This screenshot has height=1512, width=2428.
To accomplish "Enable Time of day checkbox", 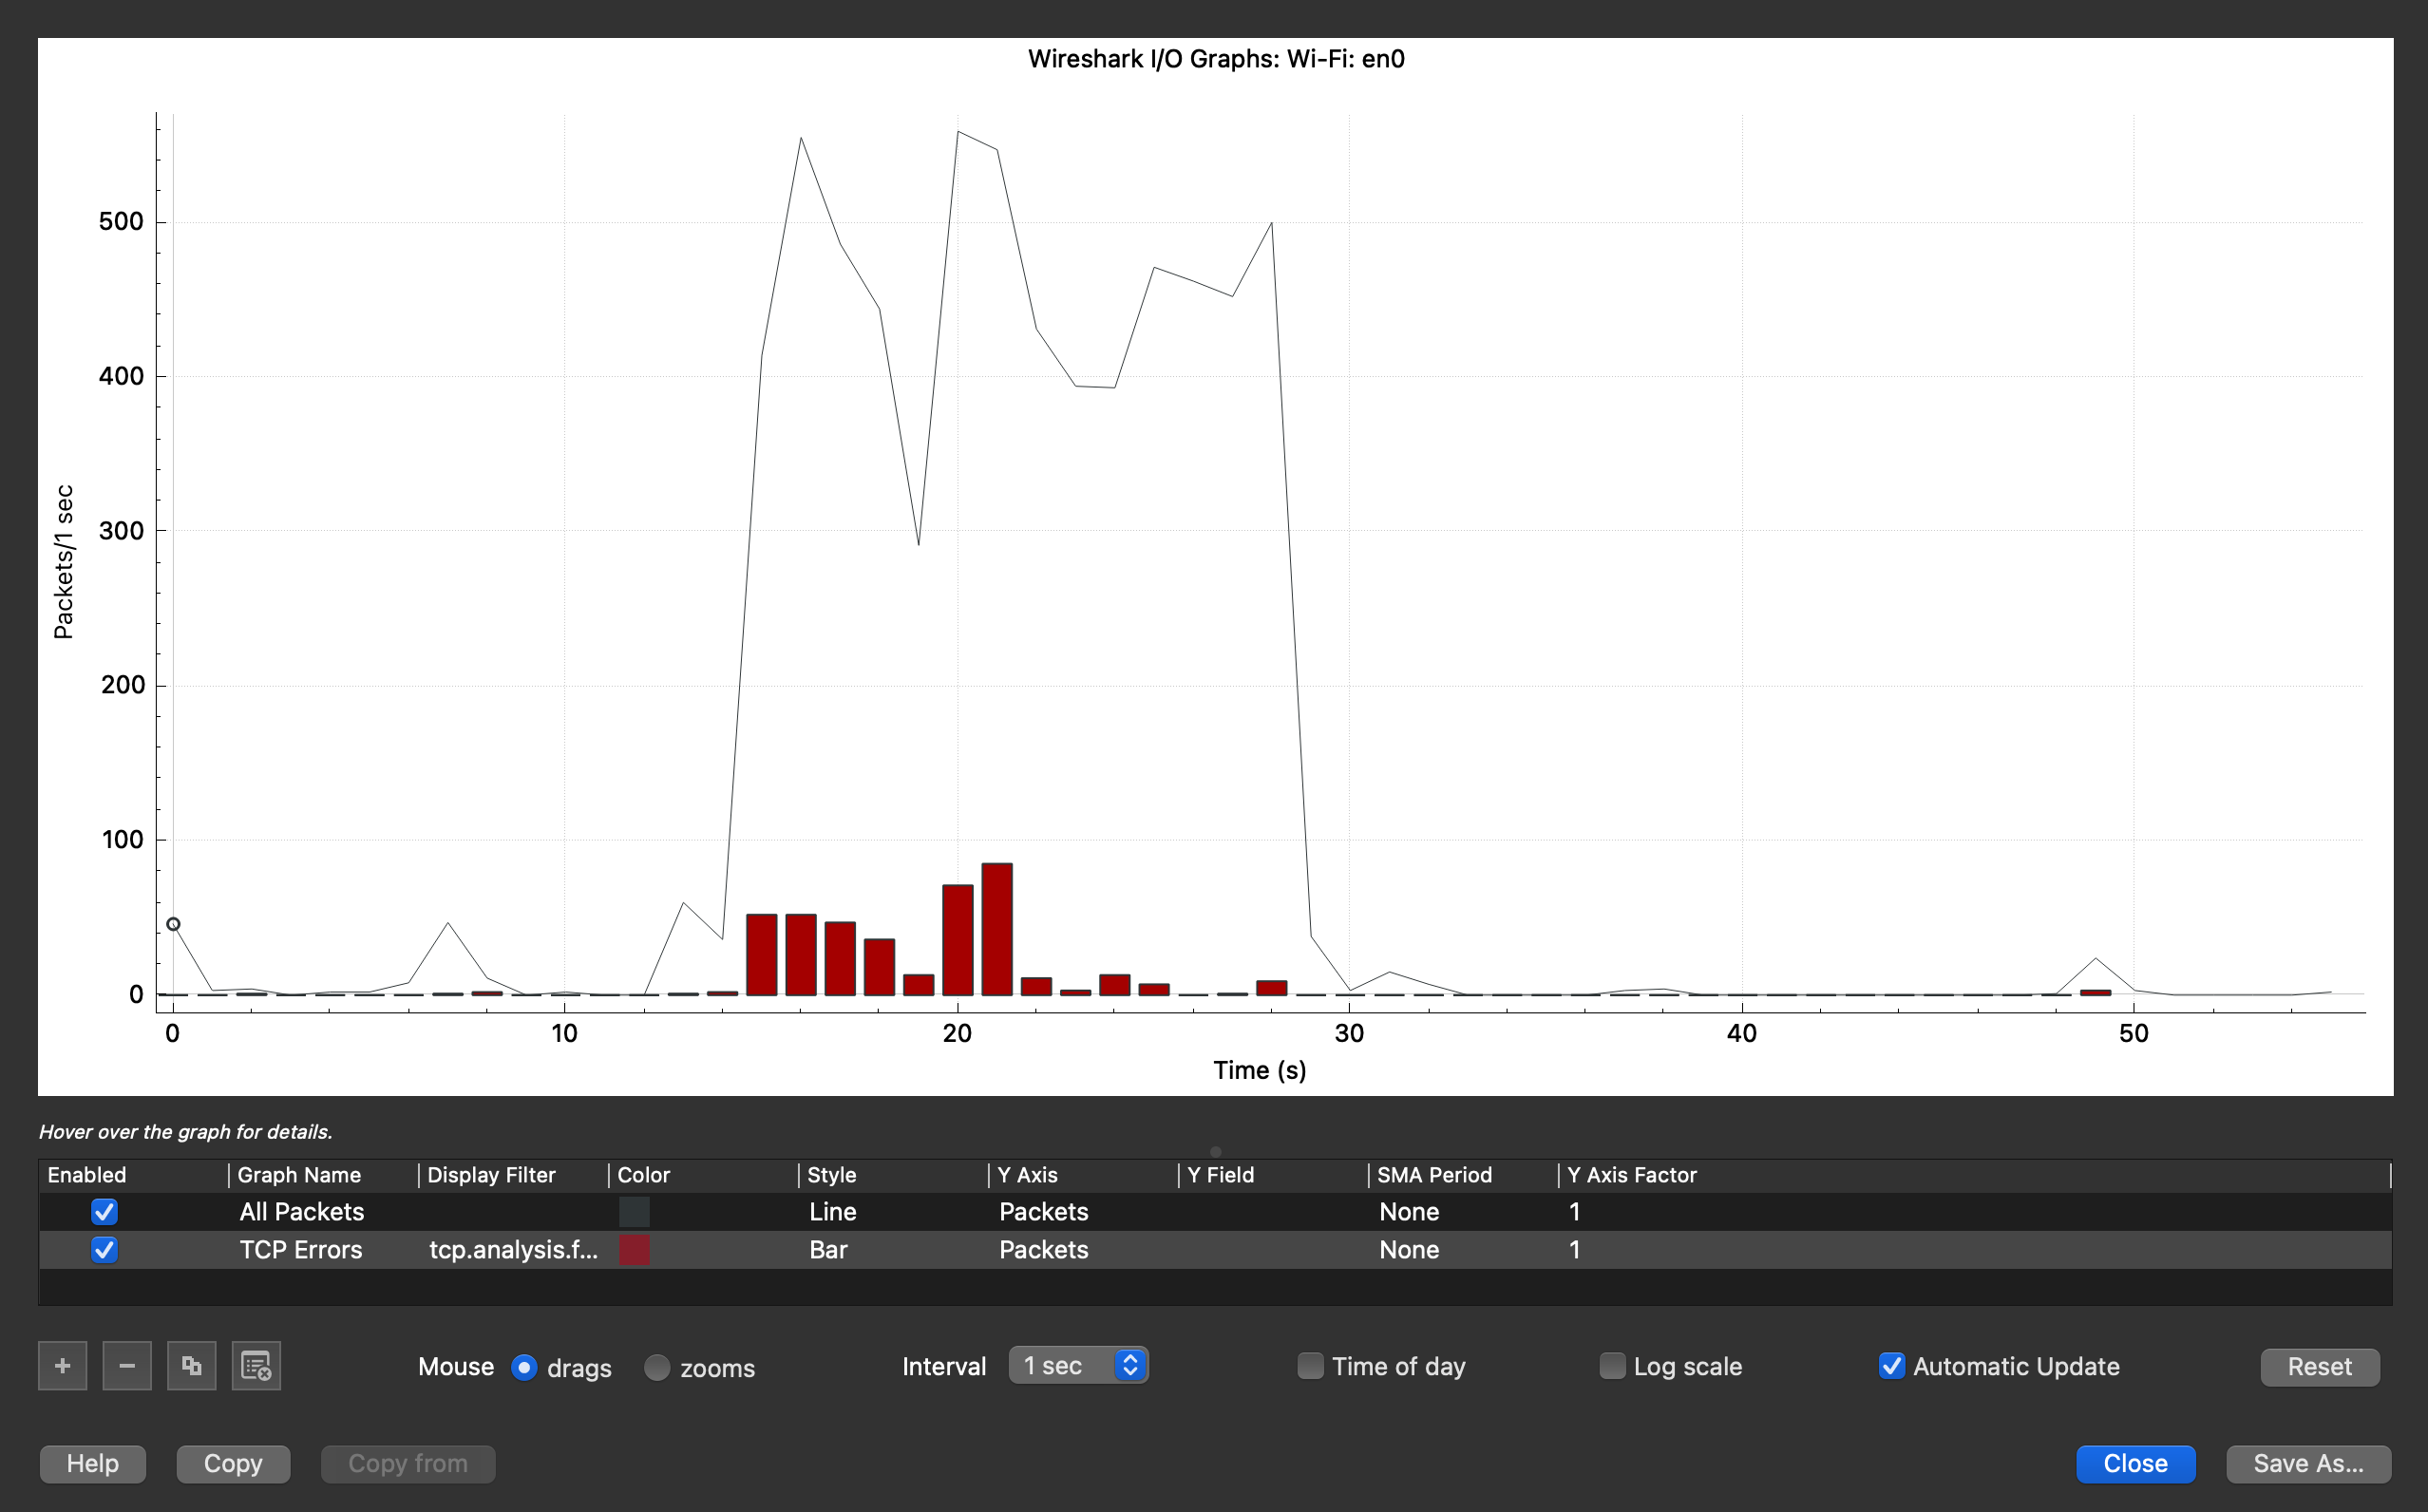I will click(x=1310, y=1366).
